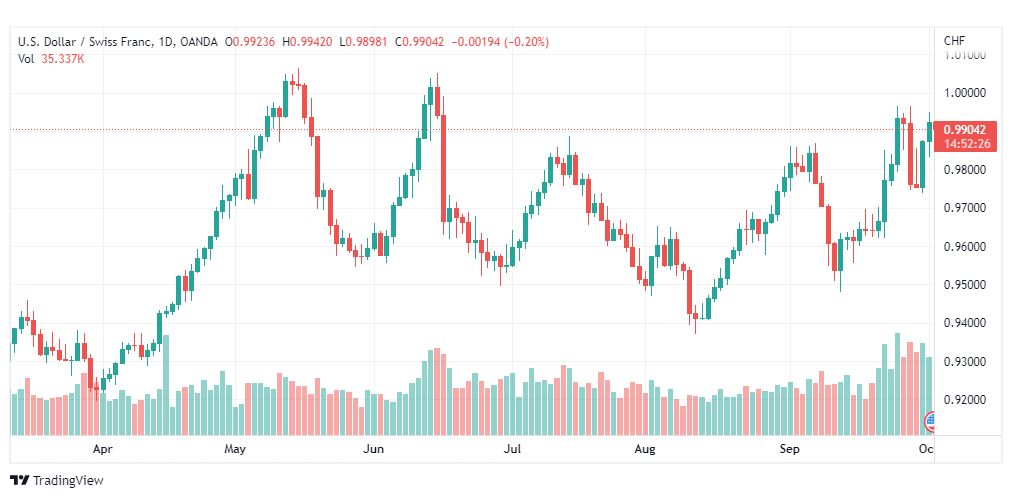The height and width of the screenshot is (498, 1012).
Task: Click the volume value 35.337K
Action: [62, 58]
